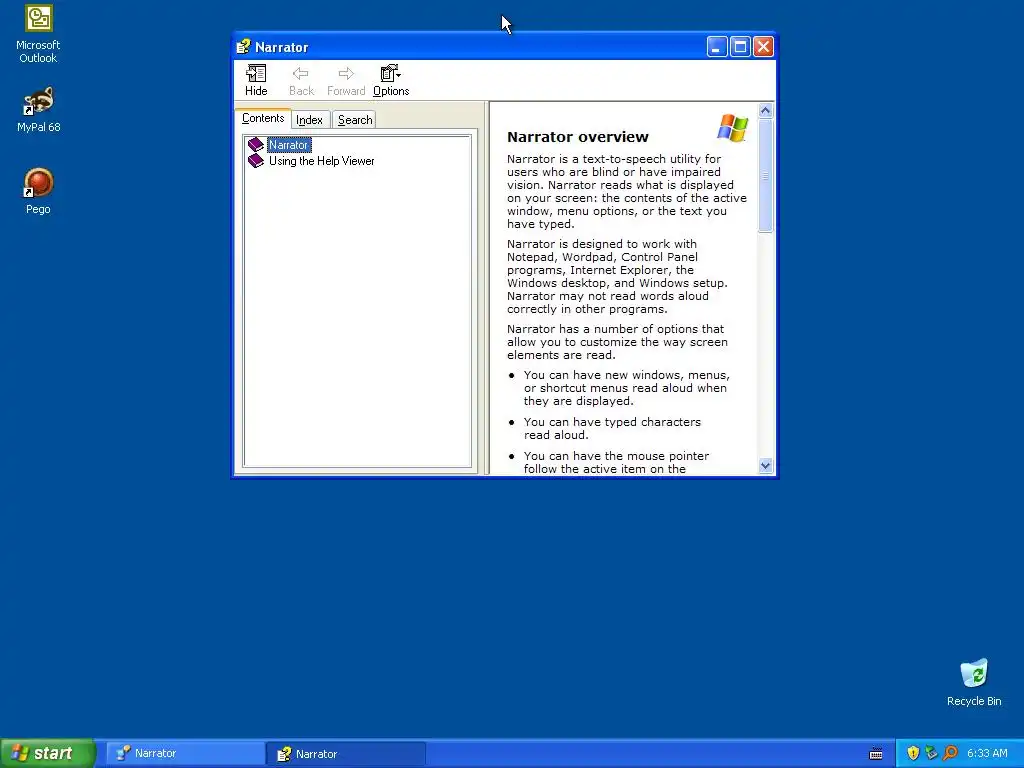Screen dimensions: 1024x768
Task: Select the Microsoft Outlook desktop icon
Action: coord(38,34)
